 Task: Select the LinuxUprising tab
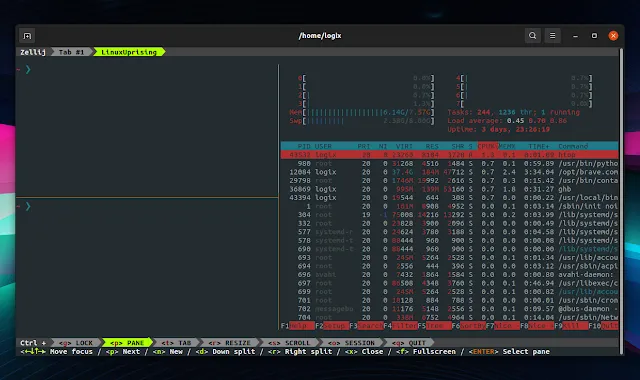129,52
